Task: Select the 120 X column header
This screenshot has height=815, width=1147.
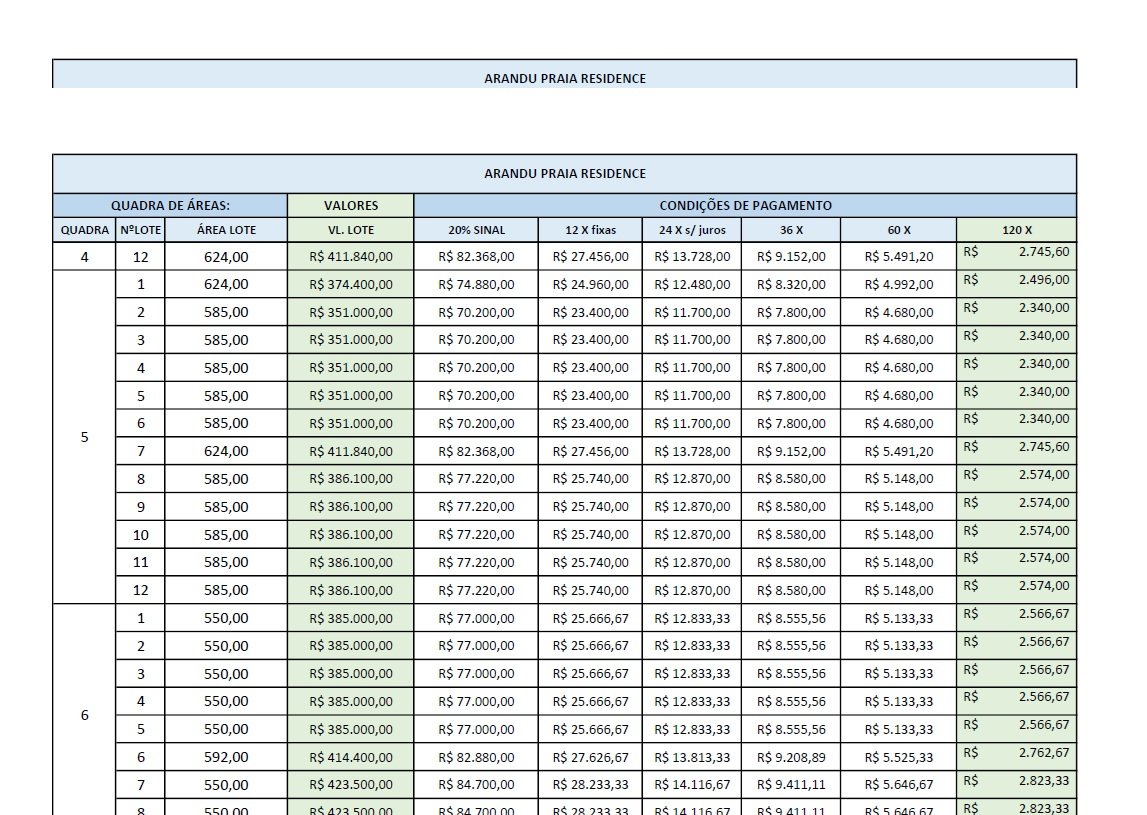Action: click(x=1017, y=230)
